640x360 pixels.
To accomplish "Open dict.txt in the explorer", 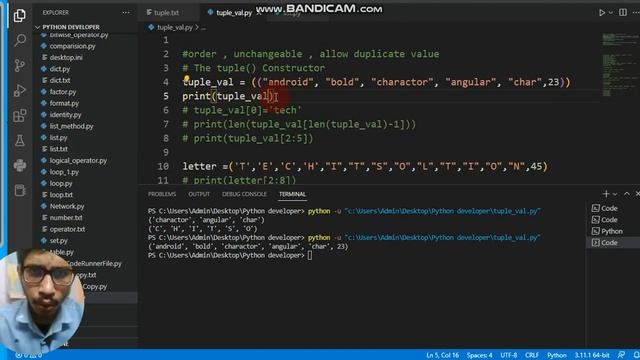I will click(60, 80).
